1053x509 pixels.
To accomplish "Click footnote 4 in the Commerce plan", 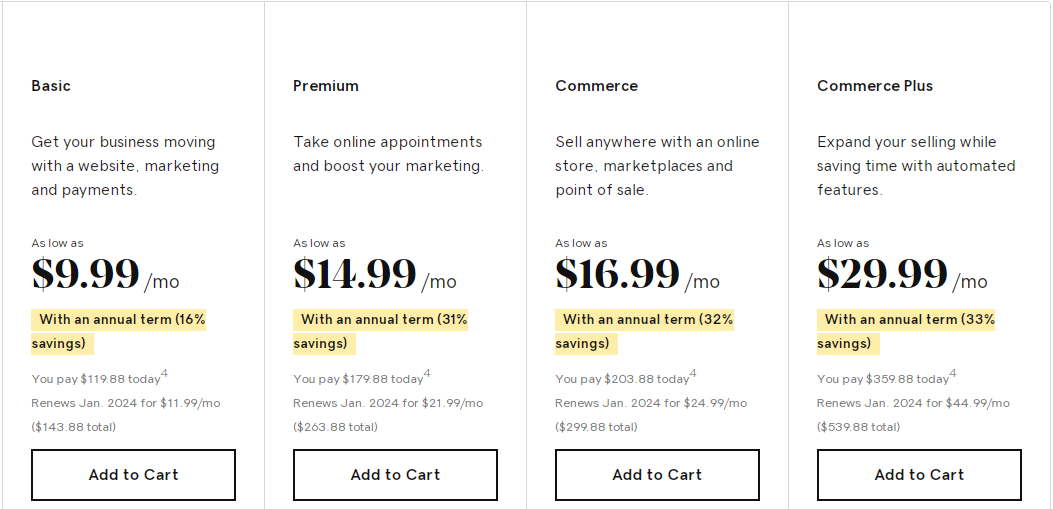I will tap(693, 374).
